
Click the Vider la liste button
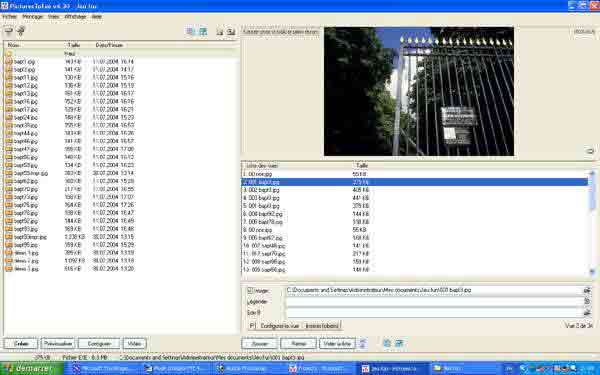pyautogui.click(x=337, y=343)
